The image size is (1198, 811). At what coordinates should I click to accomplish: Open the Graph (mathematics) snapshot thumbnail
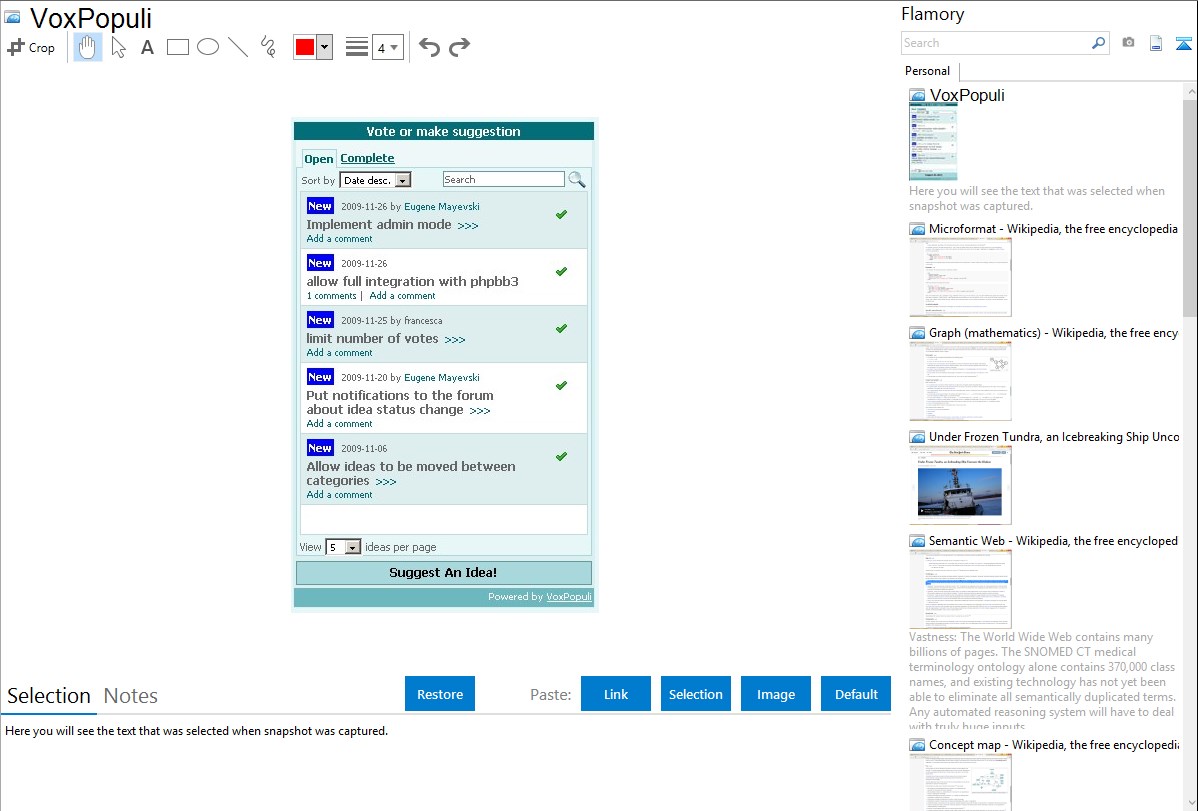pos(960,381)
